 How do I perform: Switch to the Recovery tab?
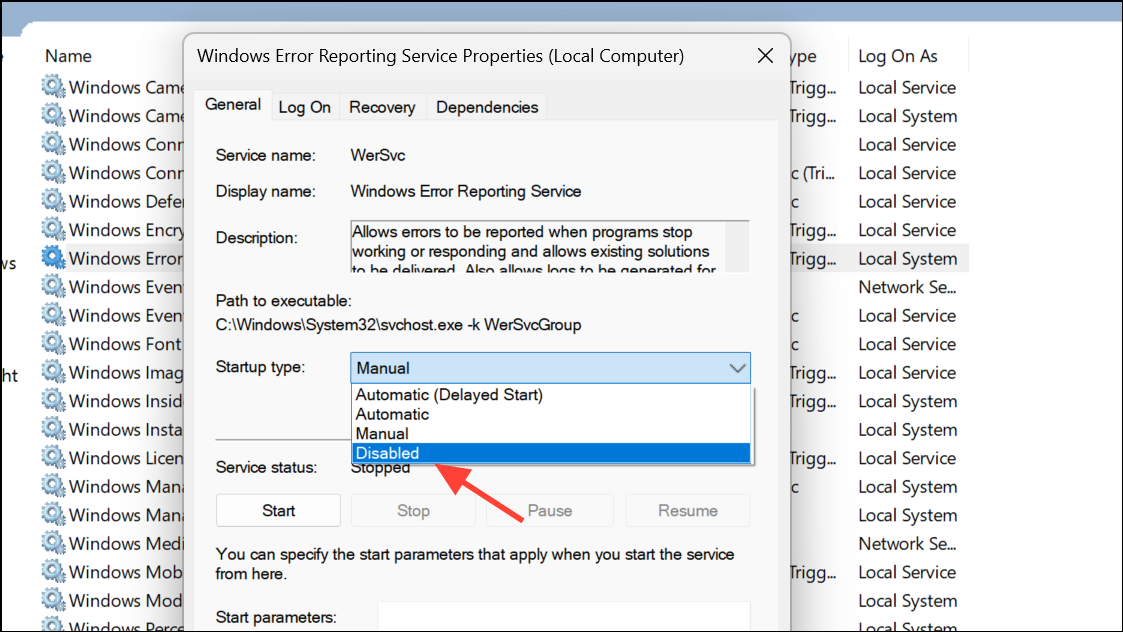382,106
